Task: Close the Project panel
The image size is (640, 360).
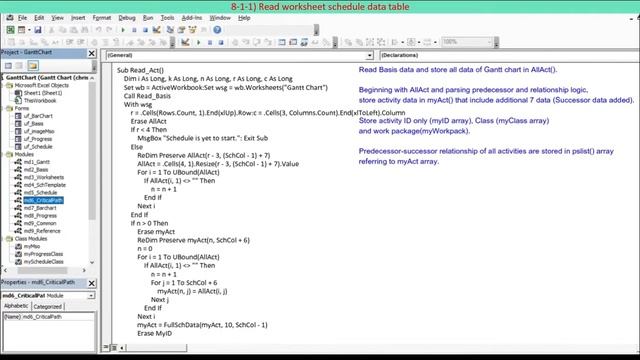Action: tap(92, 53)
